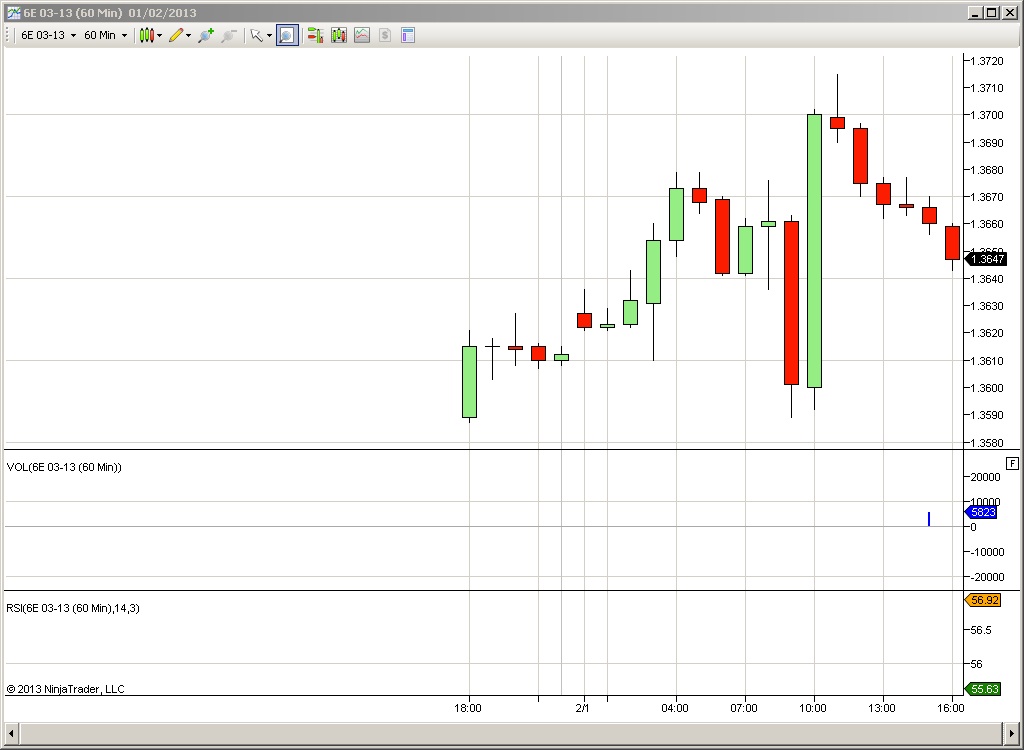Click the blue 5823 volume marker
The width and height of the screenshot is (1024, 750).
(981, 512)
